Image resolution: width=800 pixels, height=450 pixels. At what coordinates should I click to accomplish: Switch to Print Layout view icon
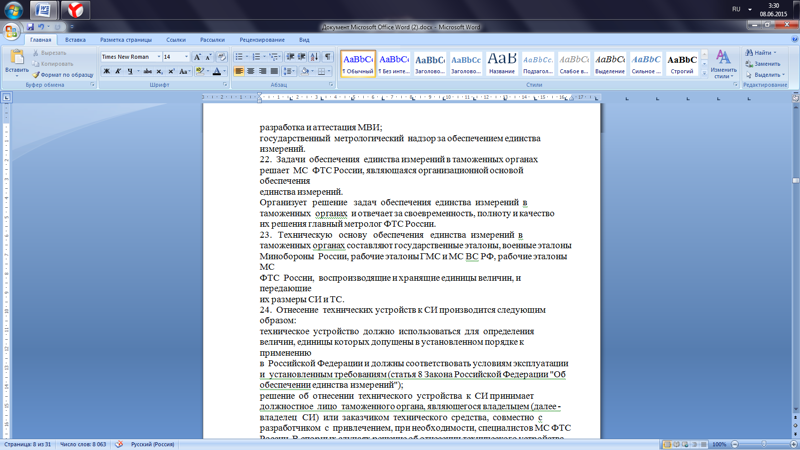point(667,444)
